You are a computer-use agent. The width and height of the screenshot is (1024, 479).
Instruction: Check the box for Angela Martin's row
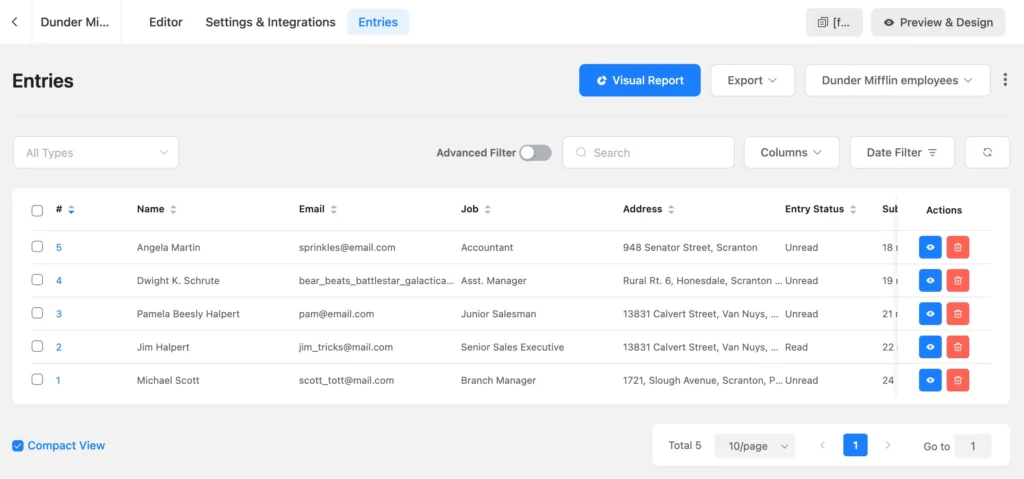tap(37, 247)
